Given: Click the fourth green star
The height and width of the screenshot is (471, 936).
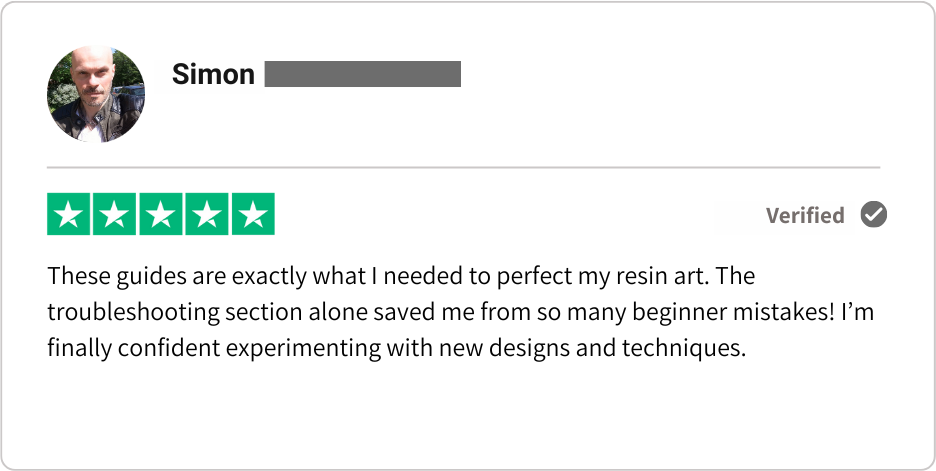Looking at the screenshot, I should point(207,214).
